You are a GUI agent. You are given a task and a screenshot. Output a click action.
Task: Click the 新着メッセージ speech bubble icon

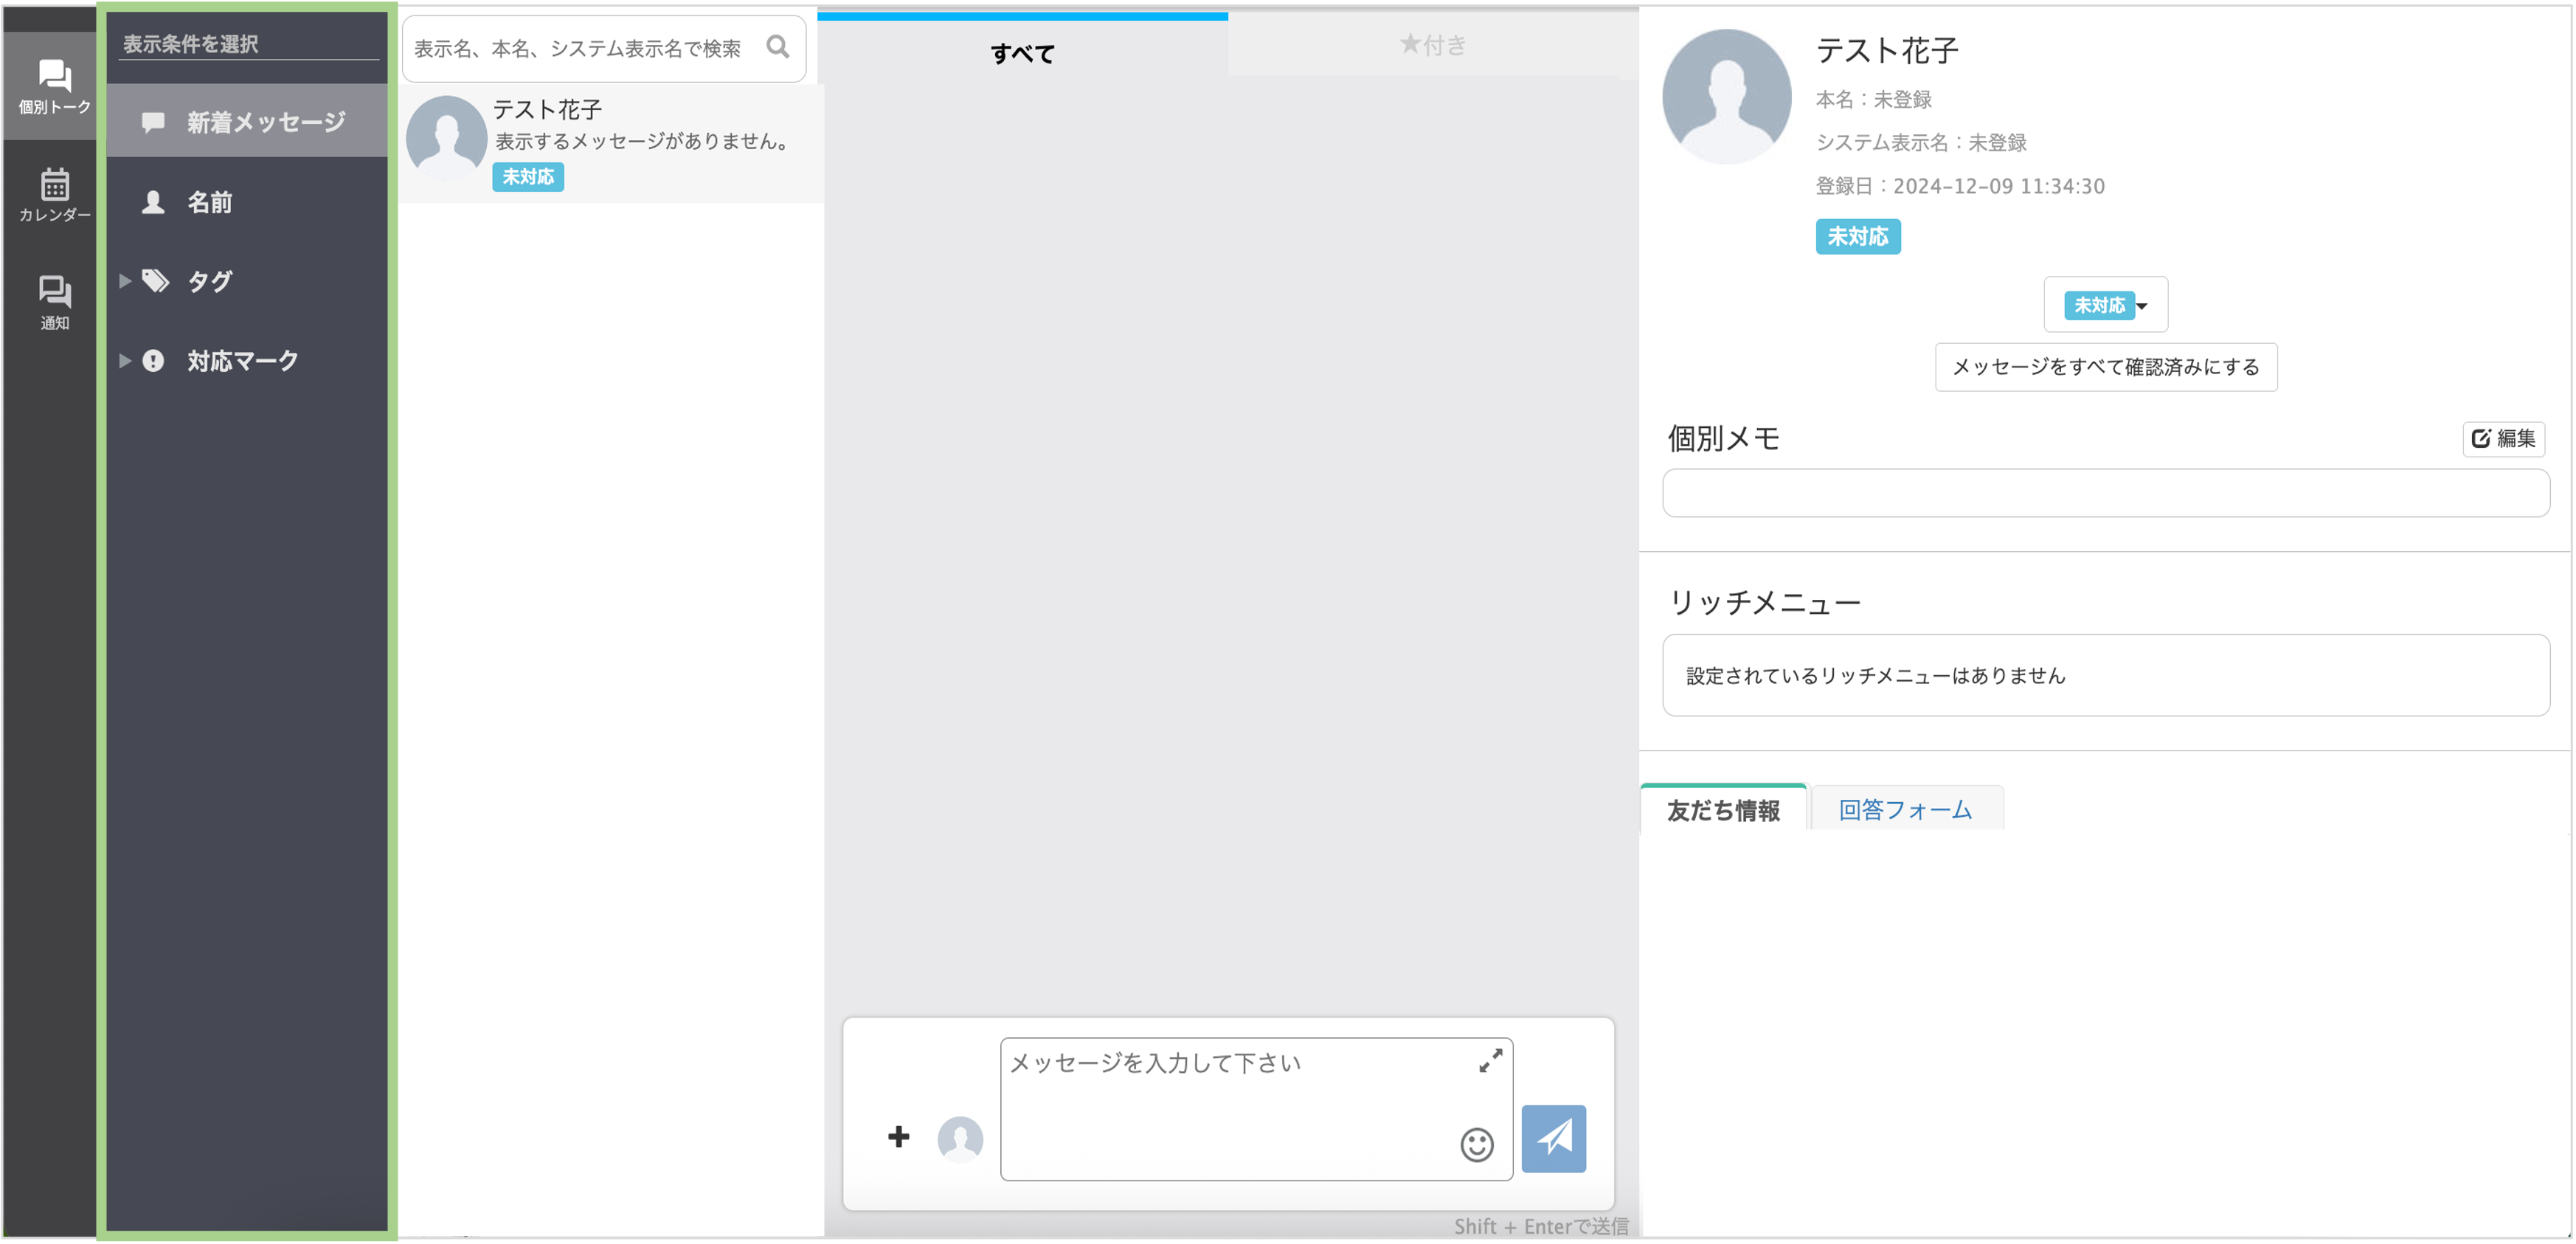(x=153, y=122)
